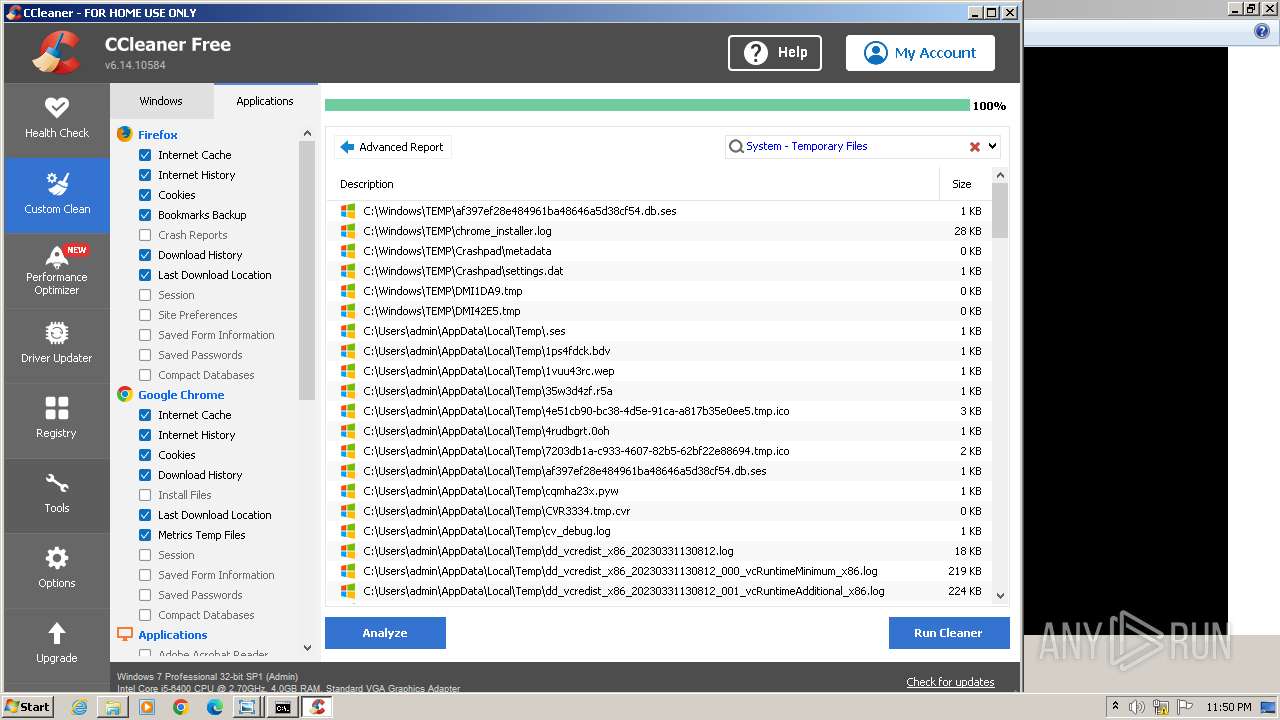Enable Firefox Saved Passwords checkbox
1280x720 pixels.
pyautogui.click(x=145, y=355)
